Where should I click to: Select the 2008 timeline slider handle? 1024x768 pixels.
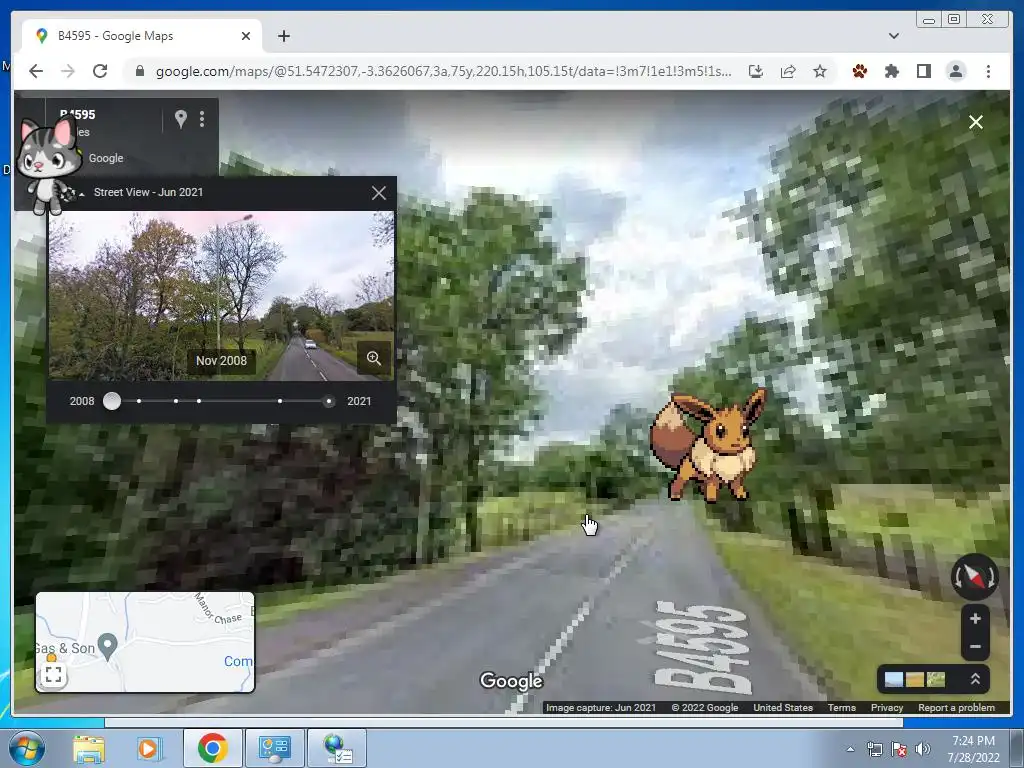point(112,401)
